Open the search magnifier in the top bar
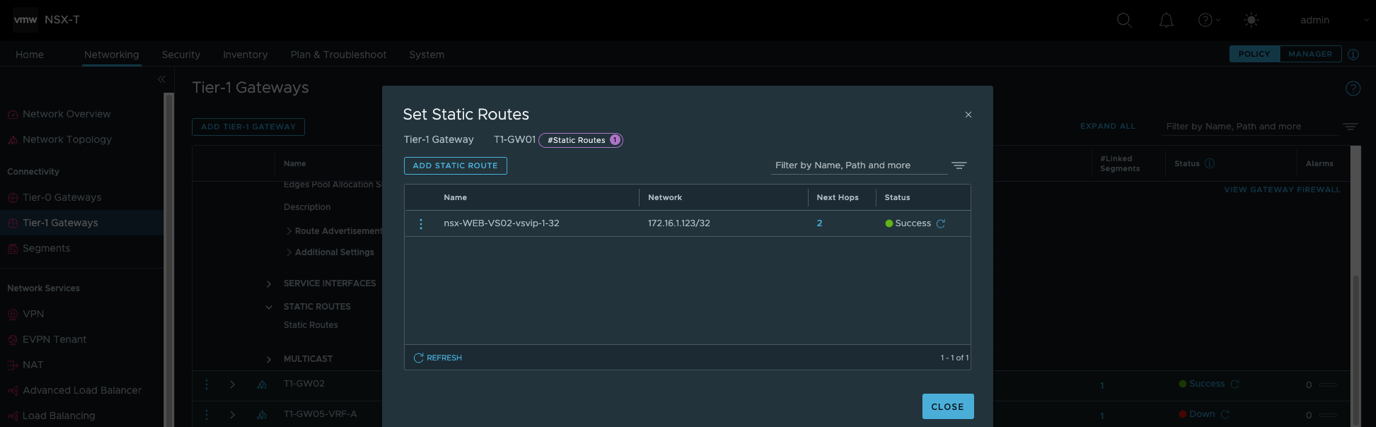The image size is (1376, 427). pos(1124,20)
